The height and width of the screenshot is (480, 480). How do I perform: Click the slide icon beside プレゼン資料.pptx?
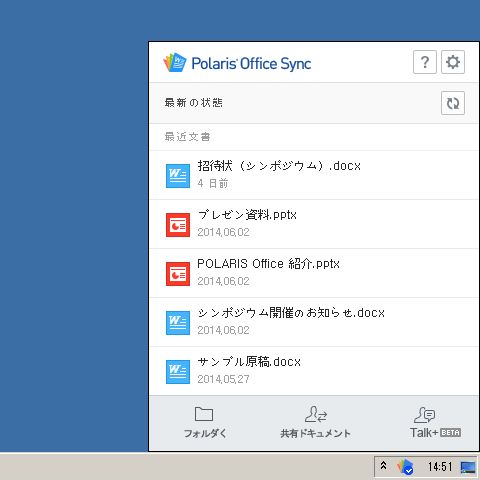coord(178,225)
